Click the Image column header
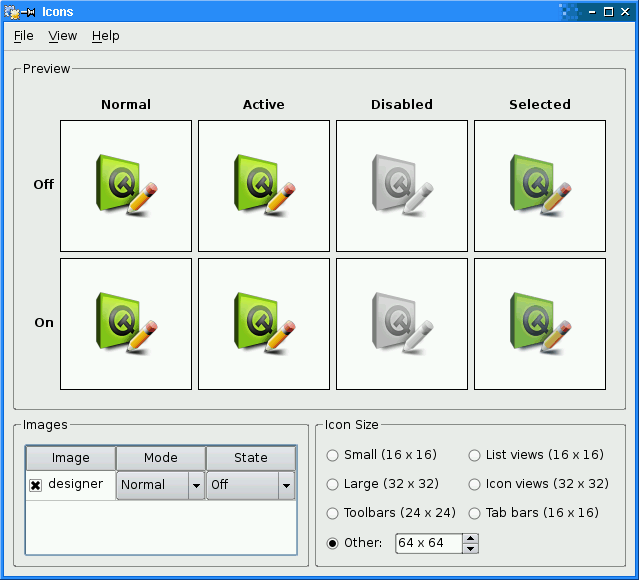Screen dimensions: 639x580 pyautogui.click(x=71, y=458)
